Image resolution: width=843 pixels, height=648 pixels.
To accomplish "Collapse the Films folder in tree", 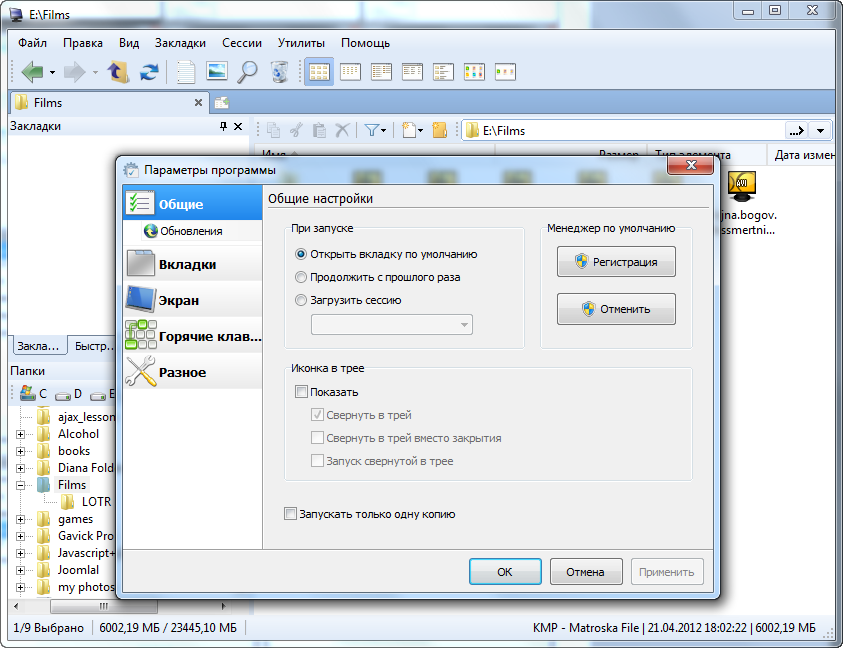I will pyautogui.click(x=20, y=485).
